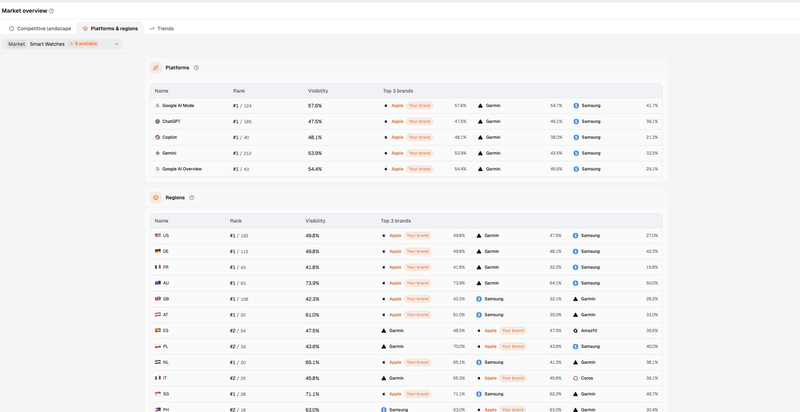Click the GB flag icon
The height and width of the screenshot is (412, 800).
pos(158,299)
